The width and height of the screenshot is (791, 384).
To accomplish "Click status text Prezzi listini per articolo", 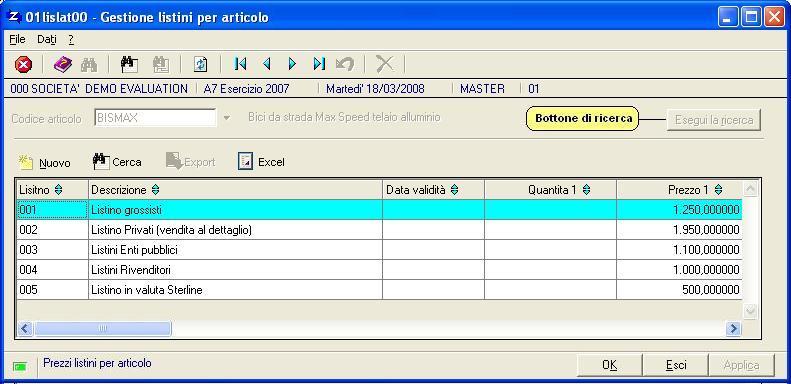I will tap(97, 363).
